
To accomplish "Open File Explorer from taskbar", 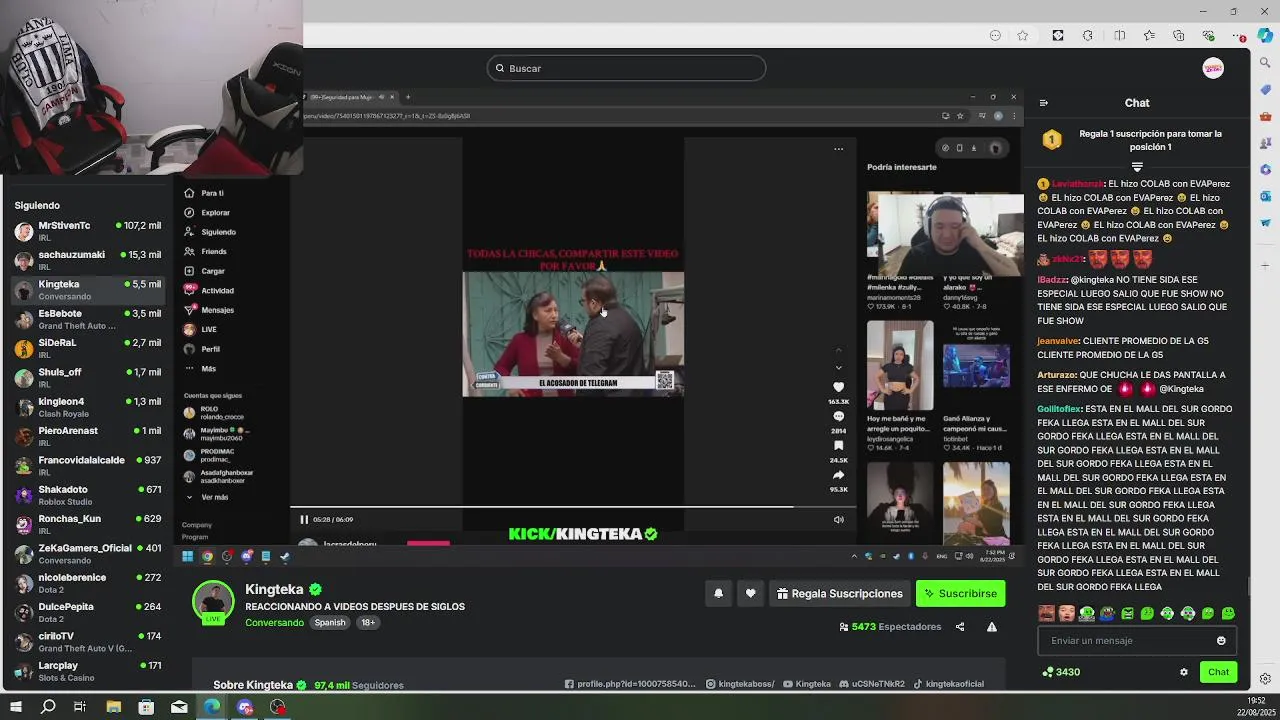I will [113, 707].
